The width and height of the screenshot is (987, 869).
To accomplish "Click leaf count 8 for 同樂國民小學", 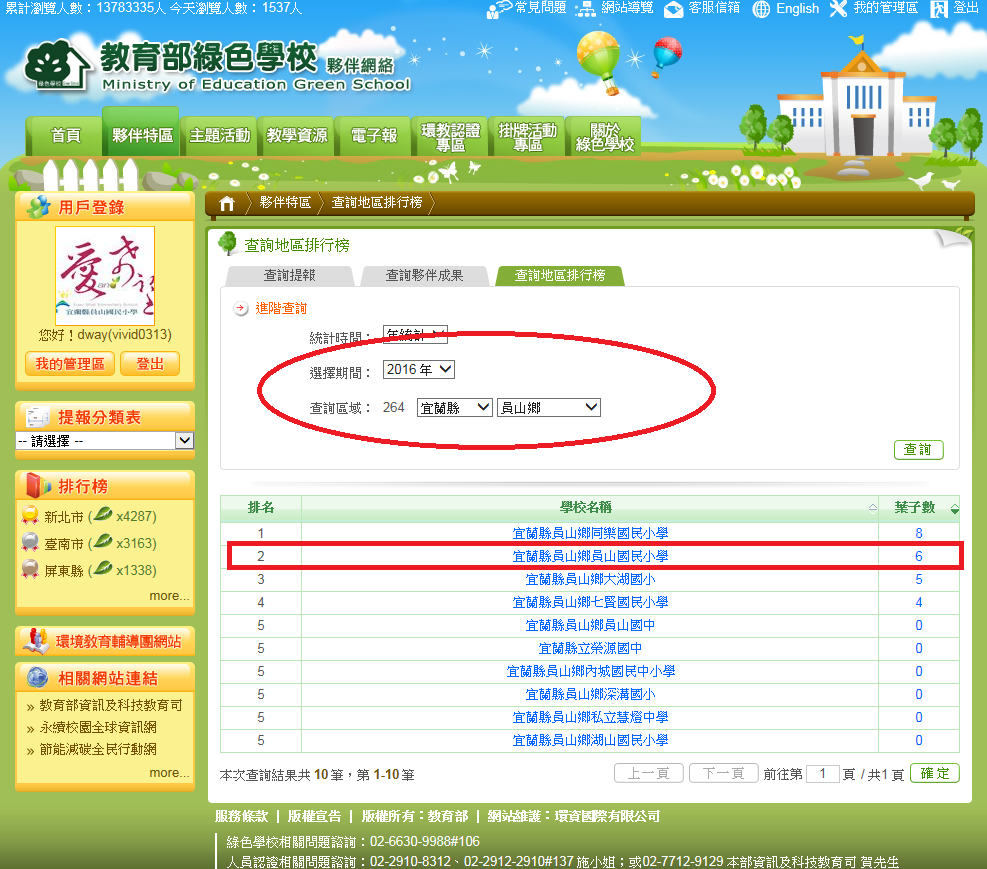I will [x=918, y=534].
